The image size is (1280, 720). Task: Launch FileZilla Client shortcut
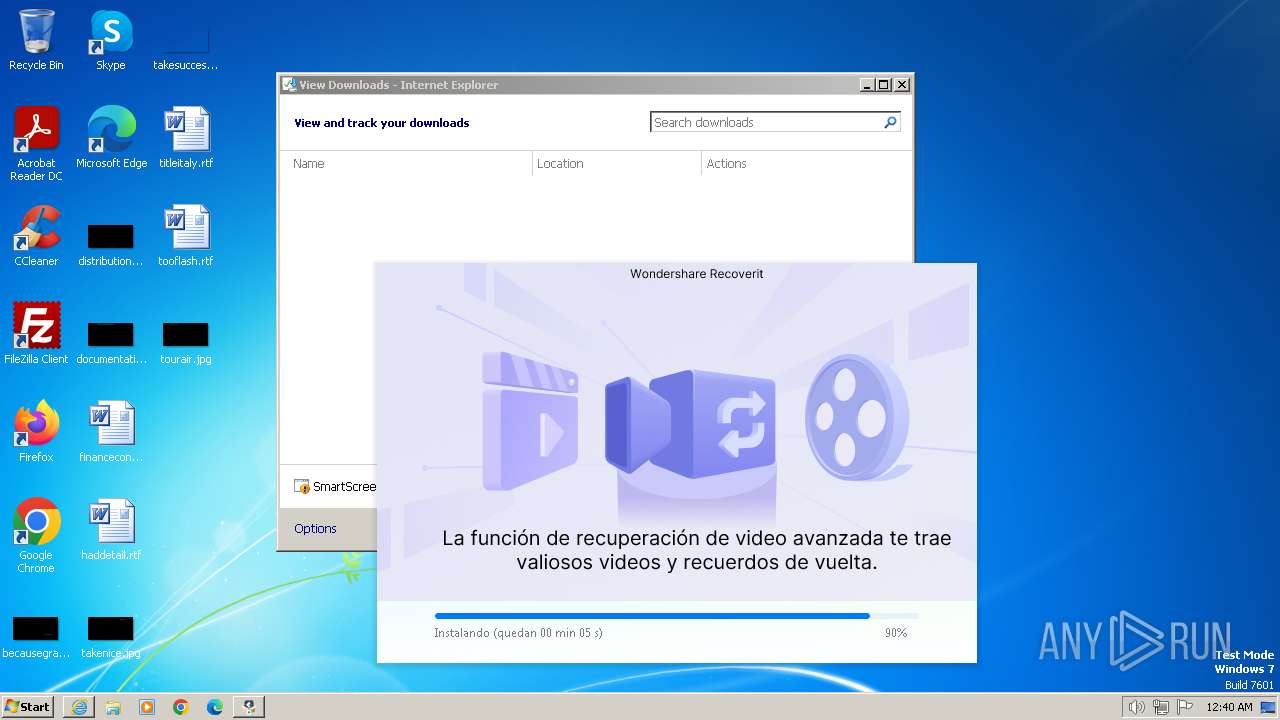(x=36, y=334)
